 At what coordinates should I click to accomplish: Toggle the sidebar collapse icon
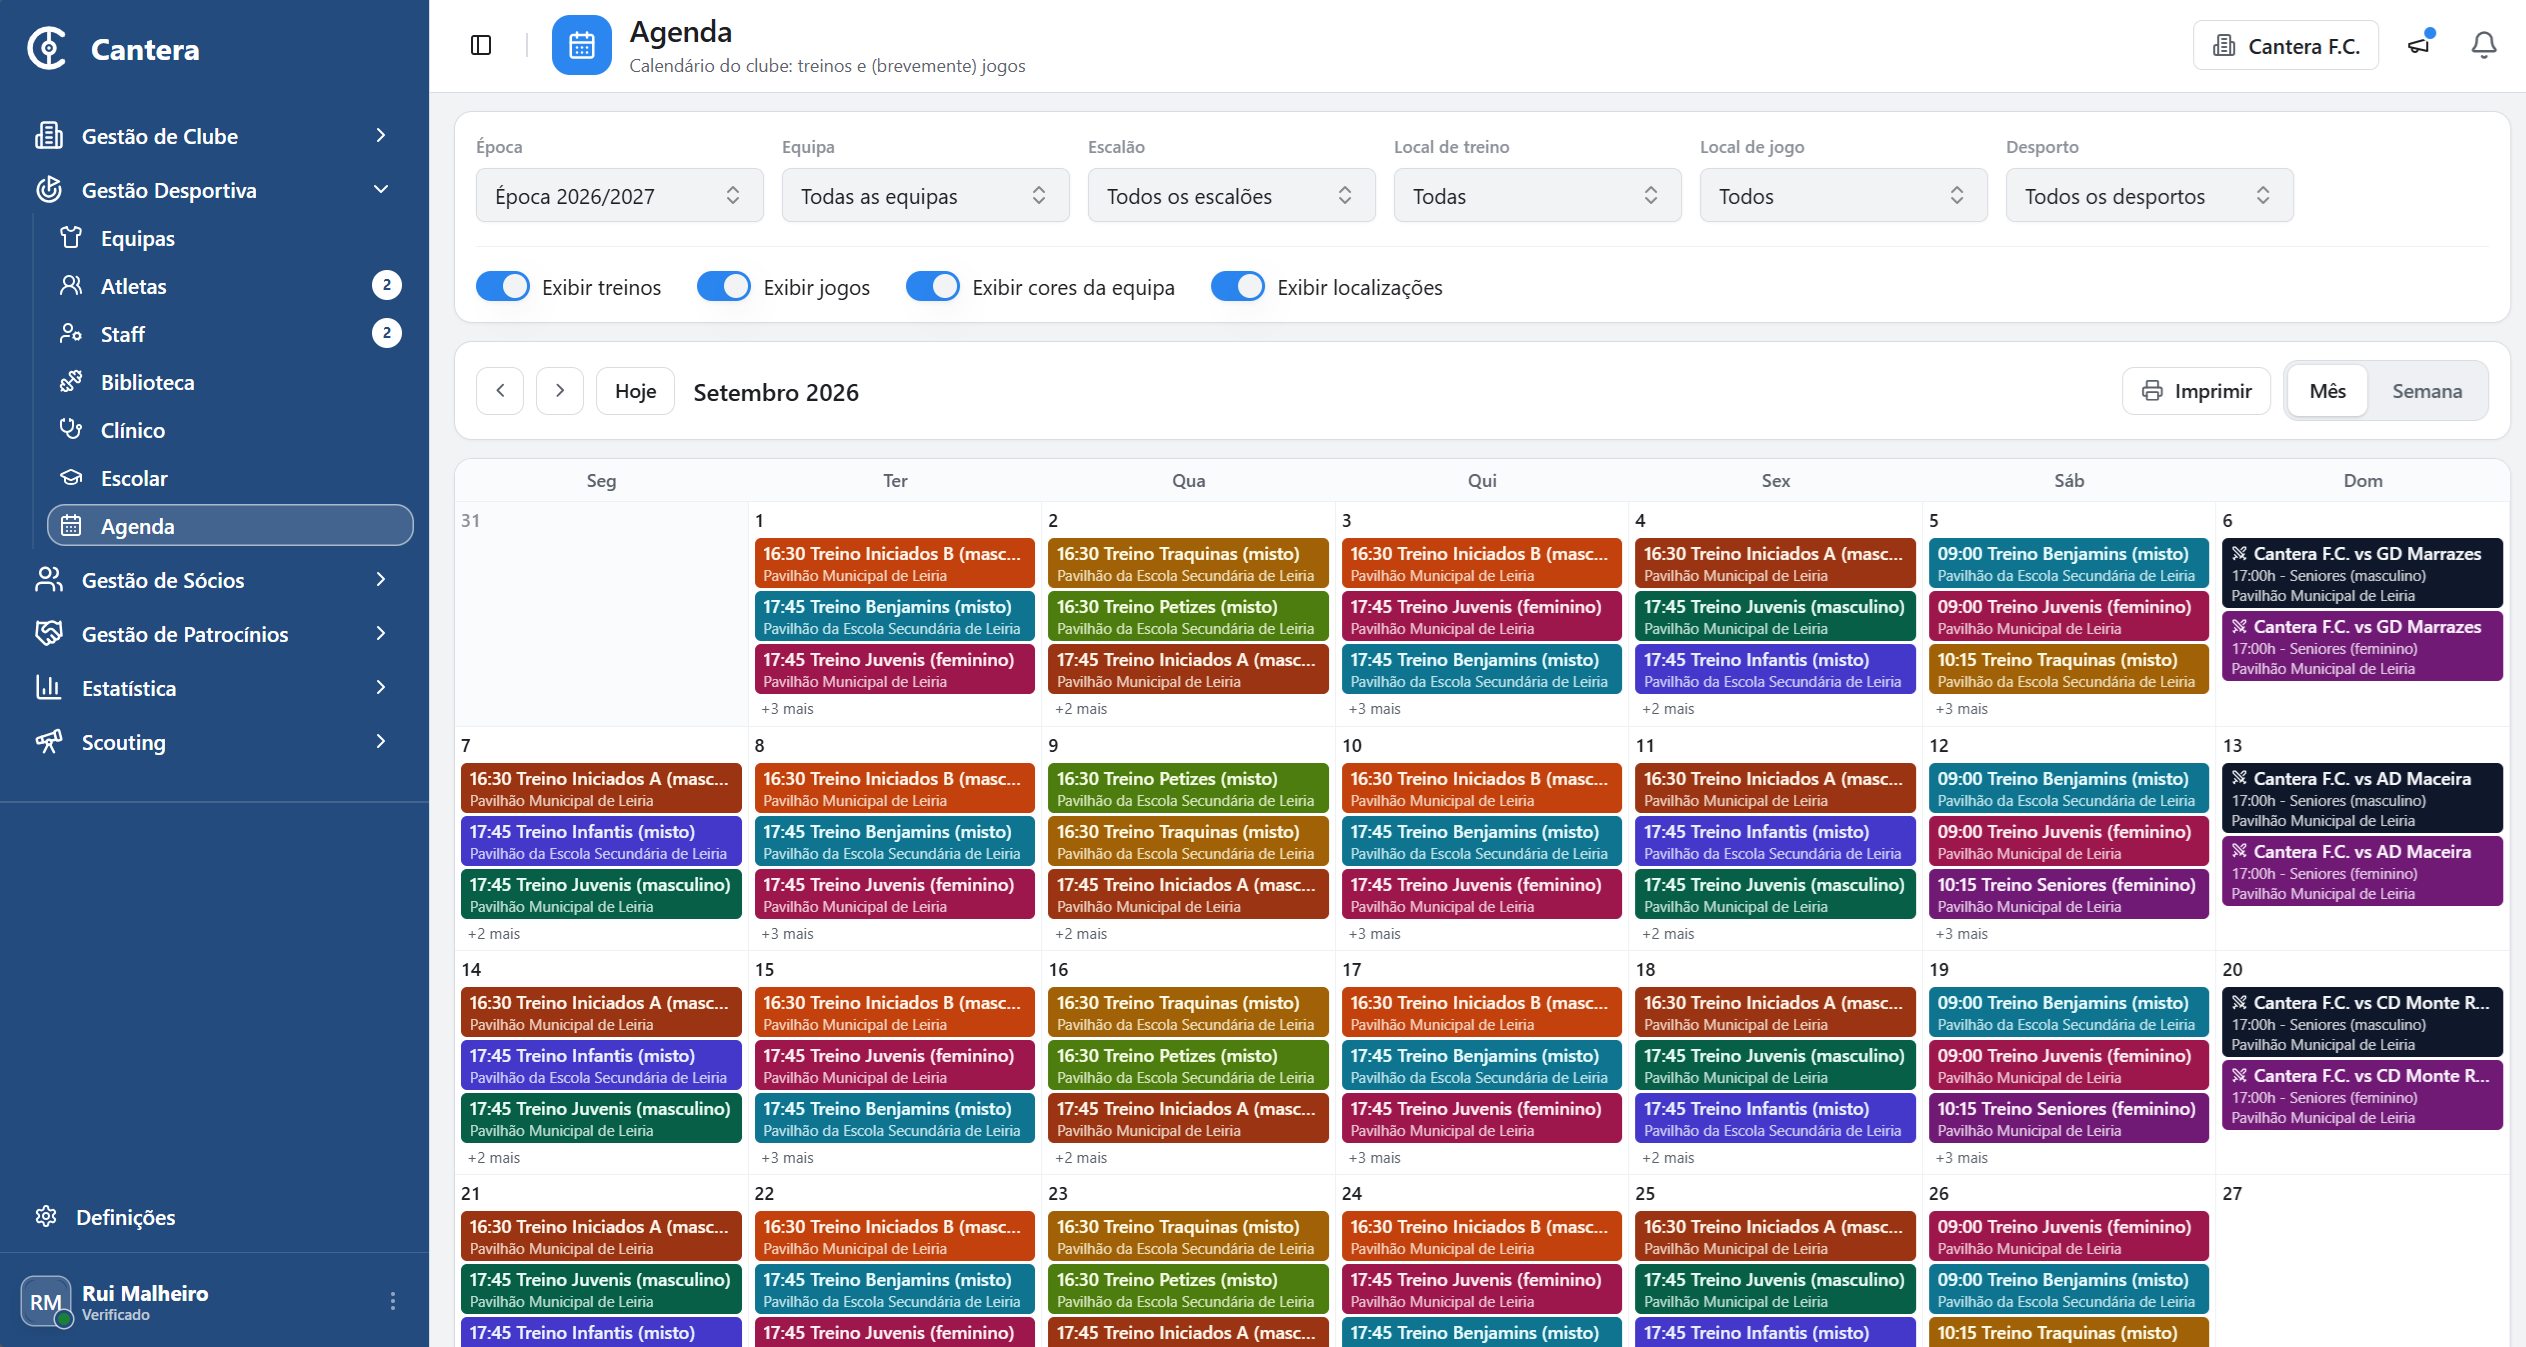click(x=481, y=45)
